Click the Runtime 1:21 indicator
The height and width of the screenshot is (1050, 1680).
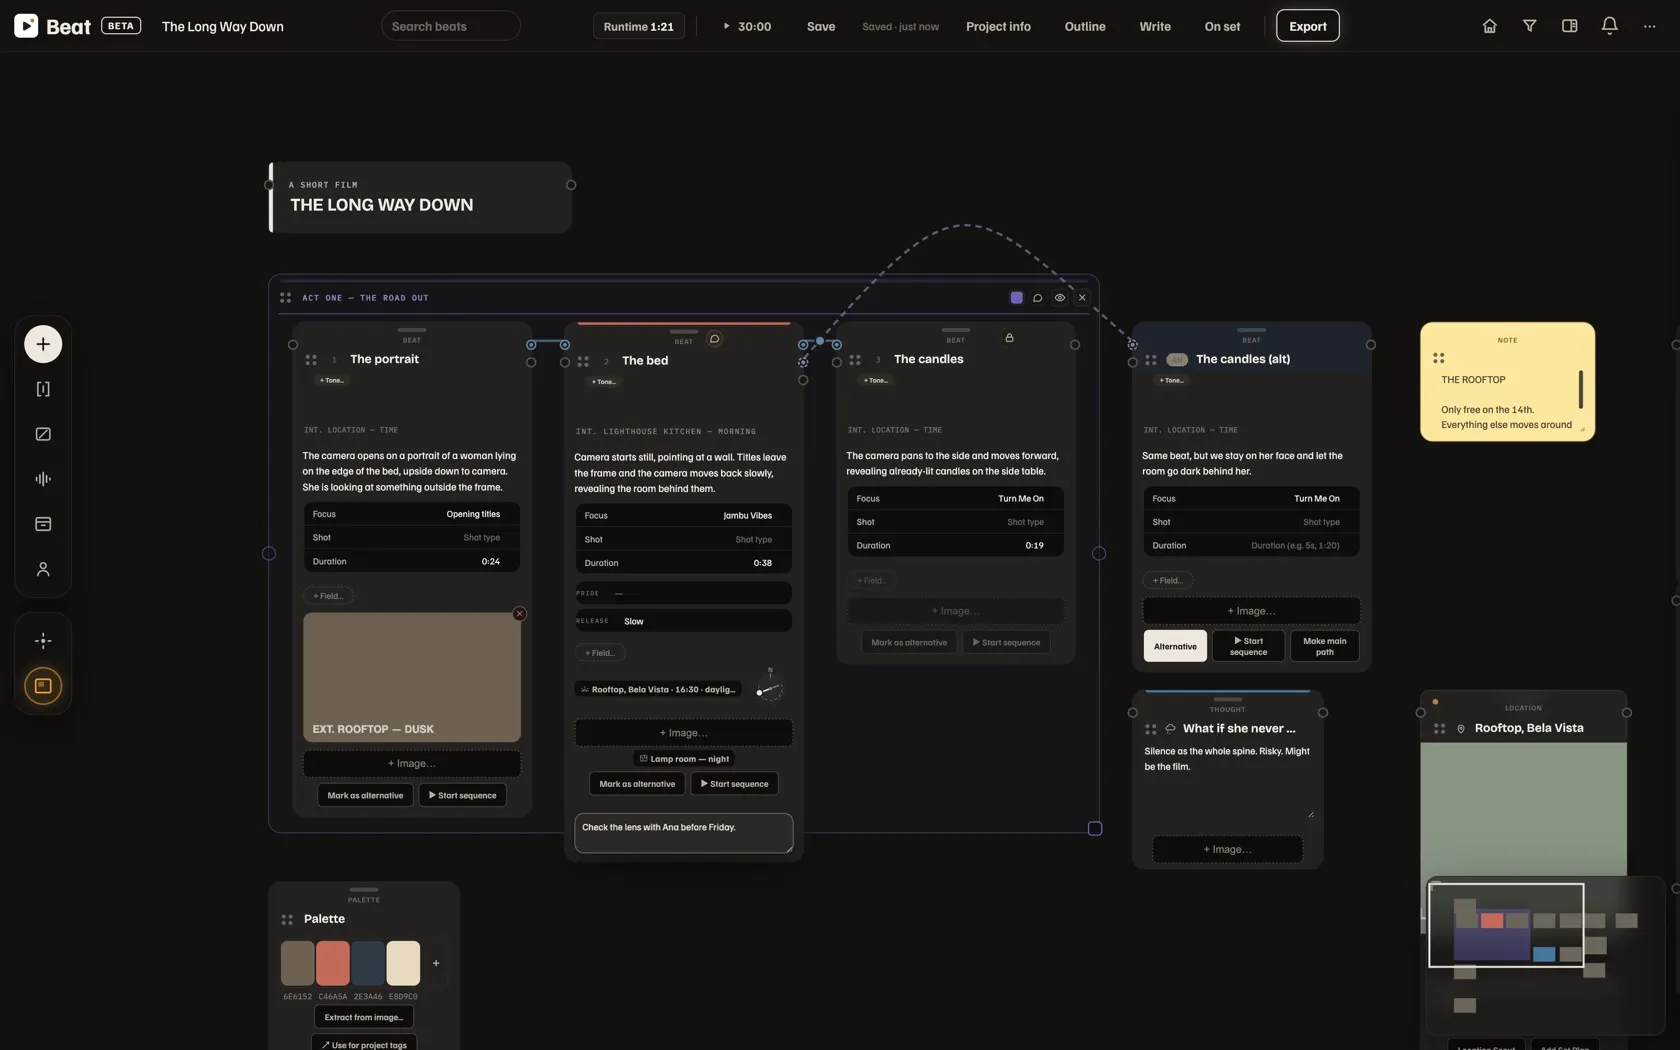pyautogui.click(x=638, y=26)
